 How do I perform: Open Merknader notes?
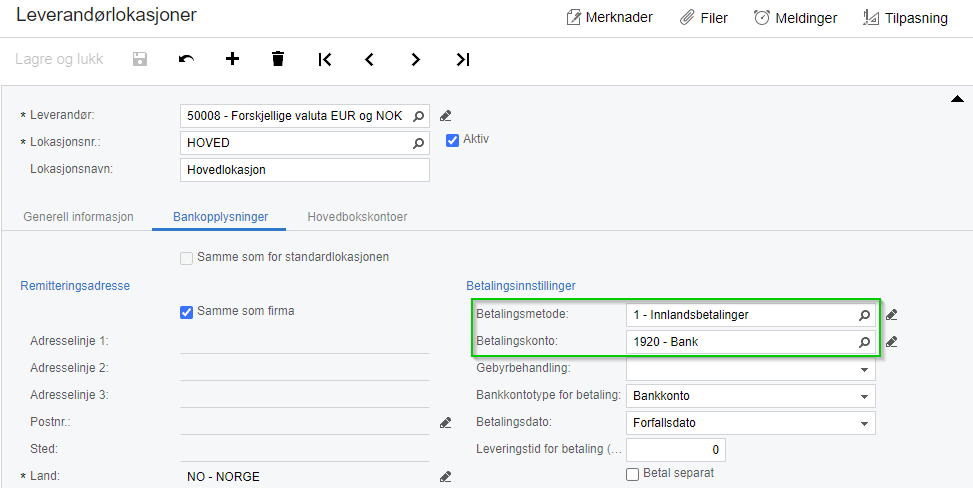coord(609,18)
